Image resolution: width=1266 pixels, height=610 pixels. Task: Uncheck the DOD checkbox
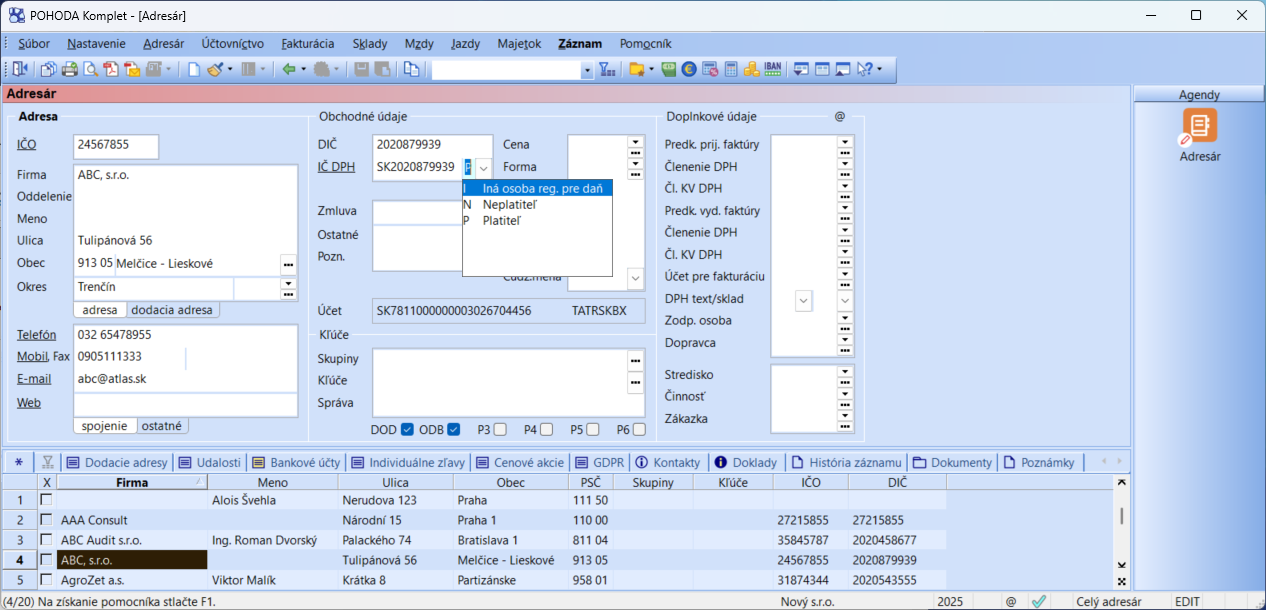[407, 430]
